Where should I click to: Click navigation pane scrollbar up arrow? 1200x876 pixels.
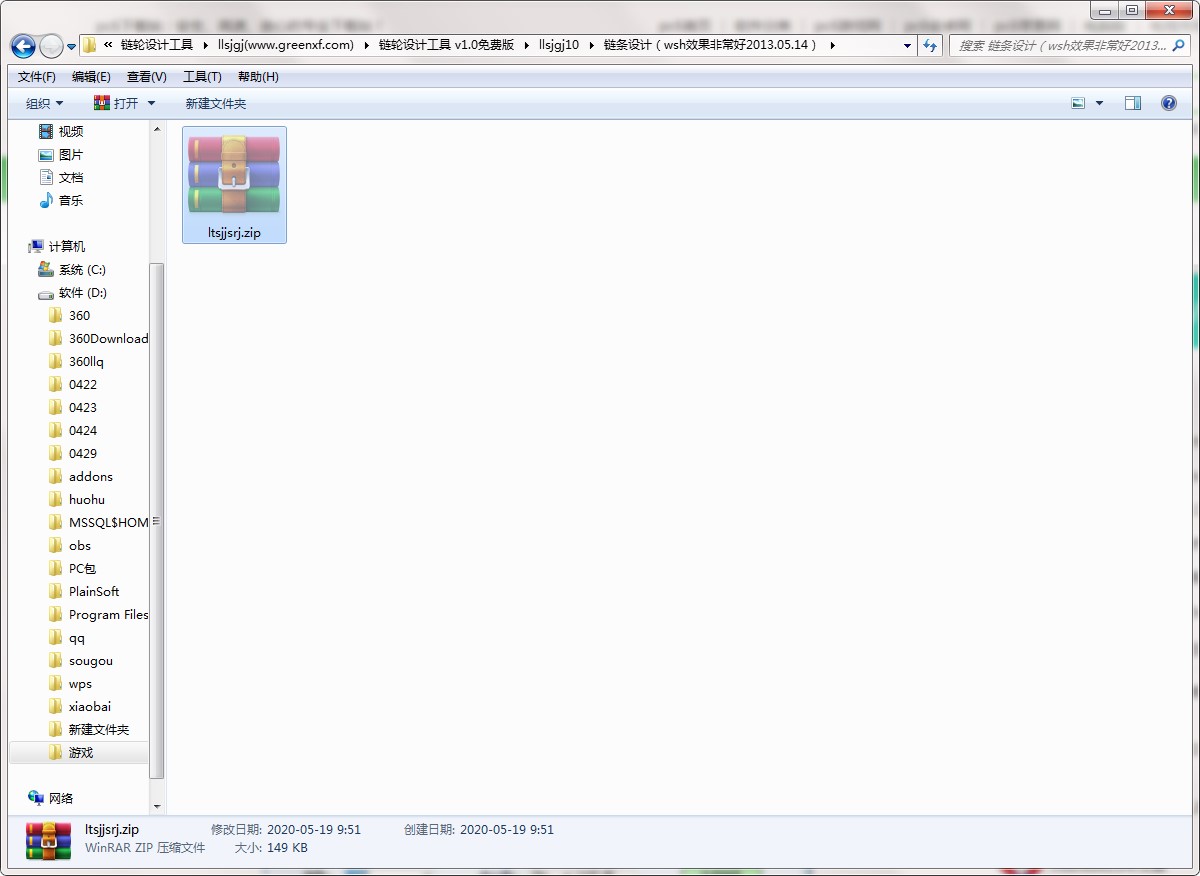coord(157,129)
